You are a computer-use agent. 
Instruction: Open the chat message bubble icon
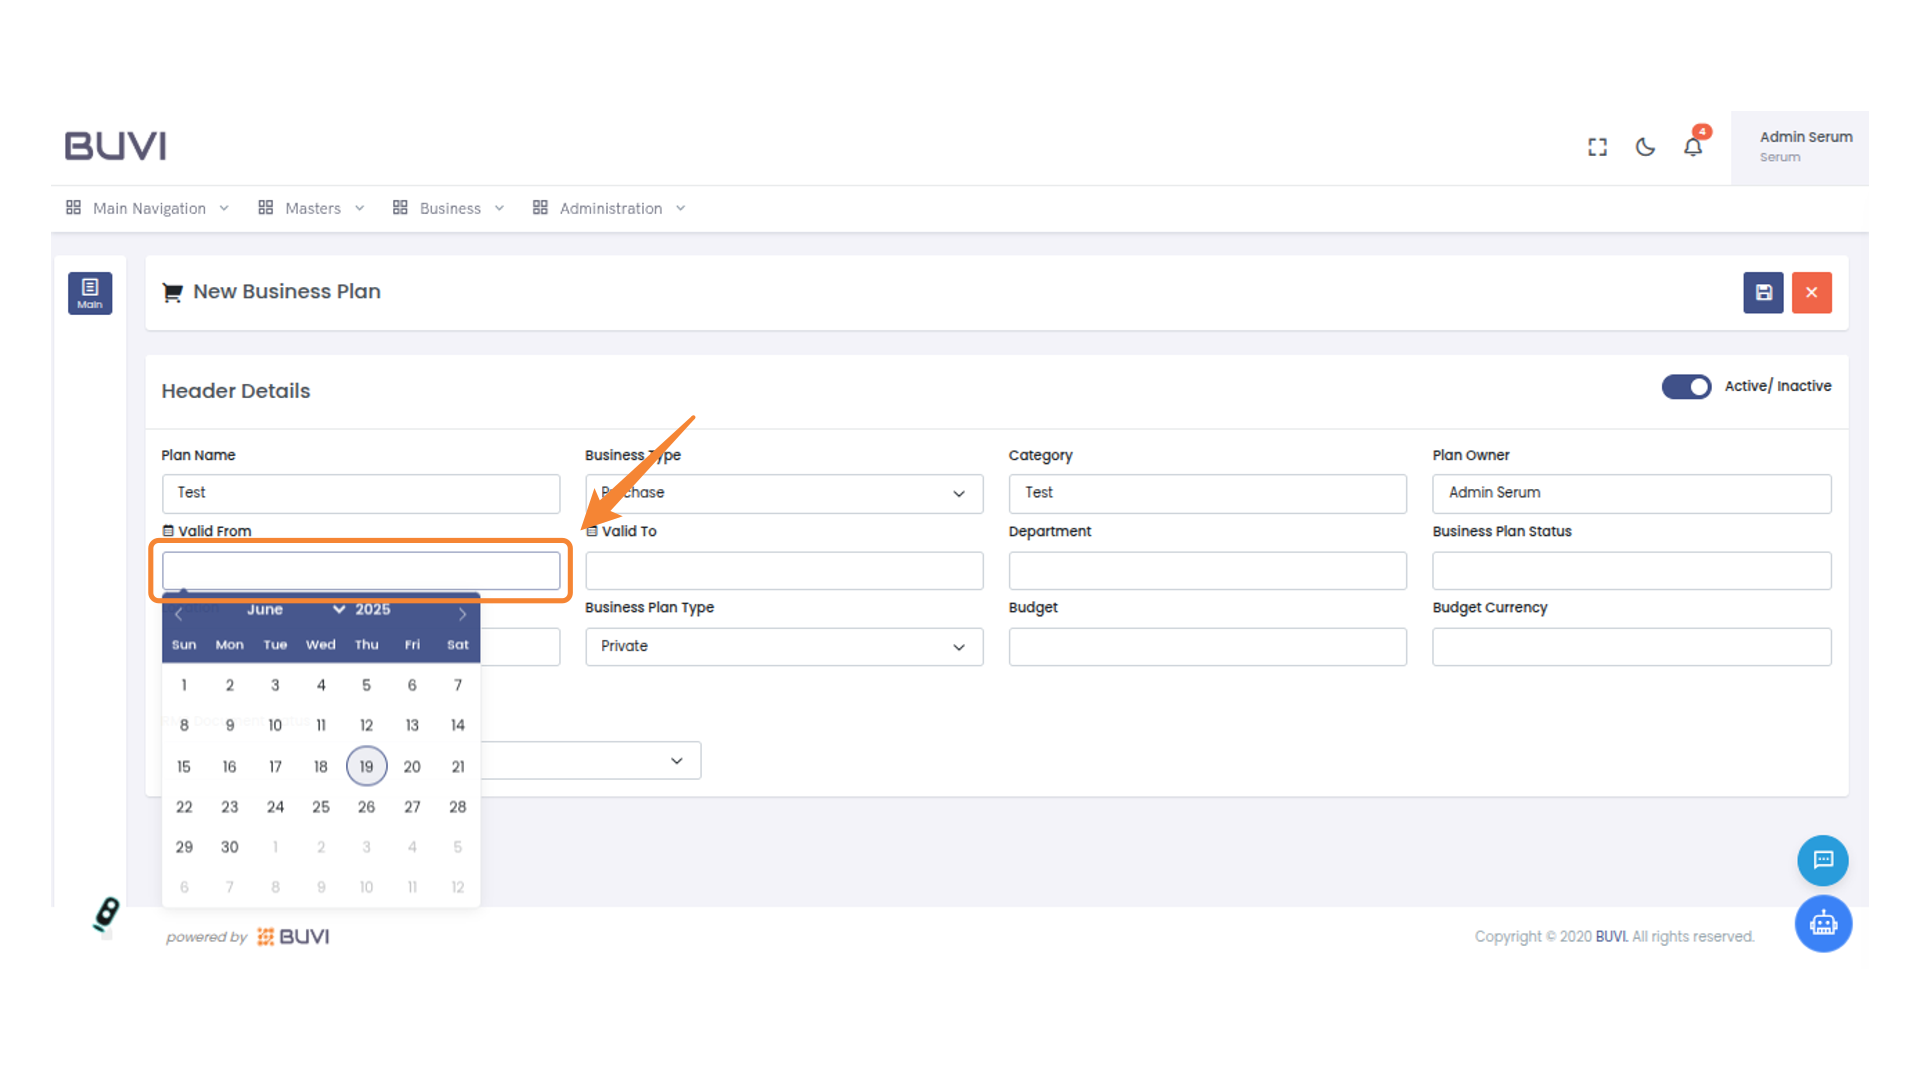[1822, 860]
